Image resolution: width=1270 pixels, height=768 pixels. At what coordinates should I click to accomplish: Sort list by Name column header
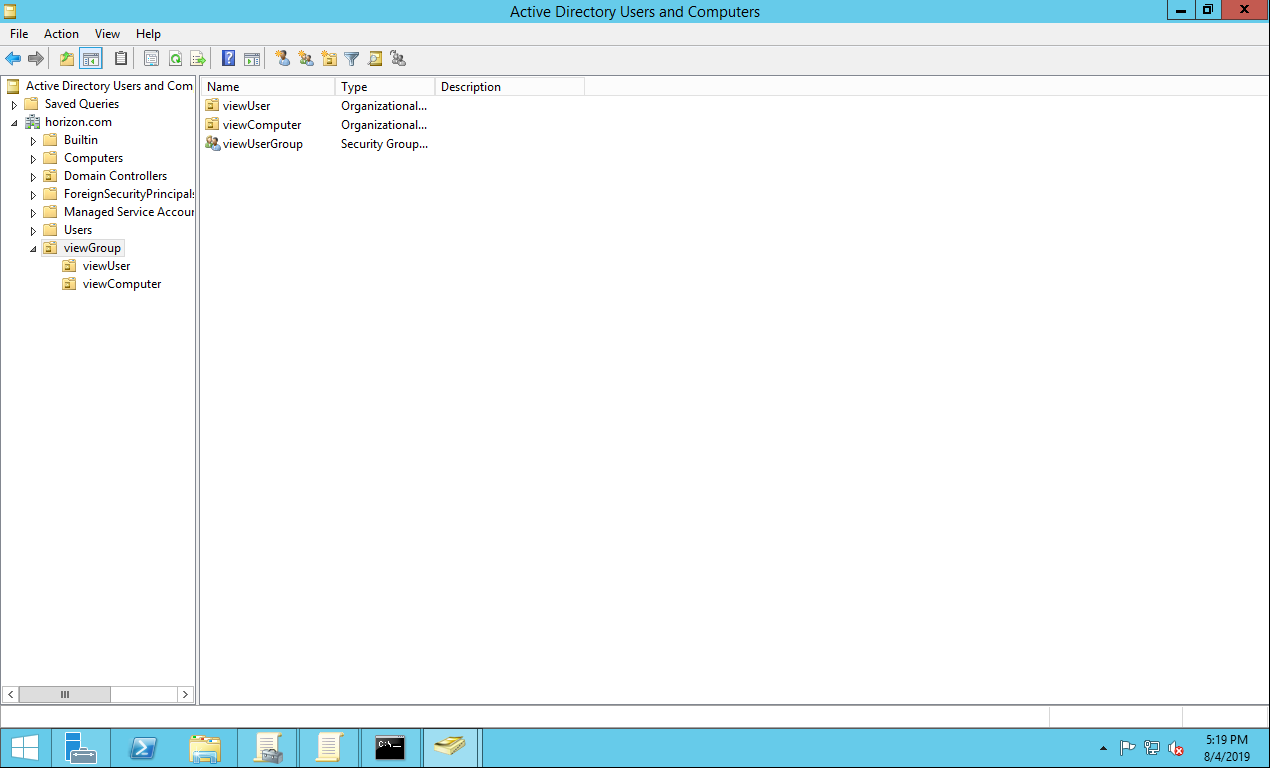click(x=267, y=87)
